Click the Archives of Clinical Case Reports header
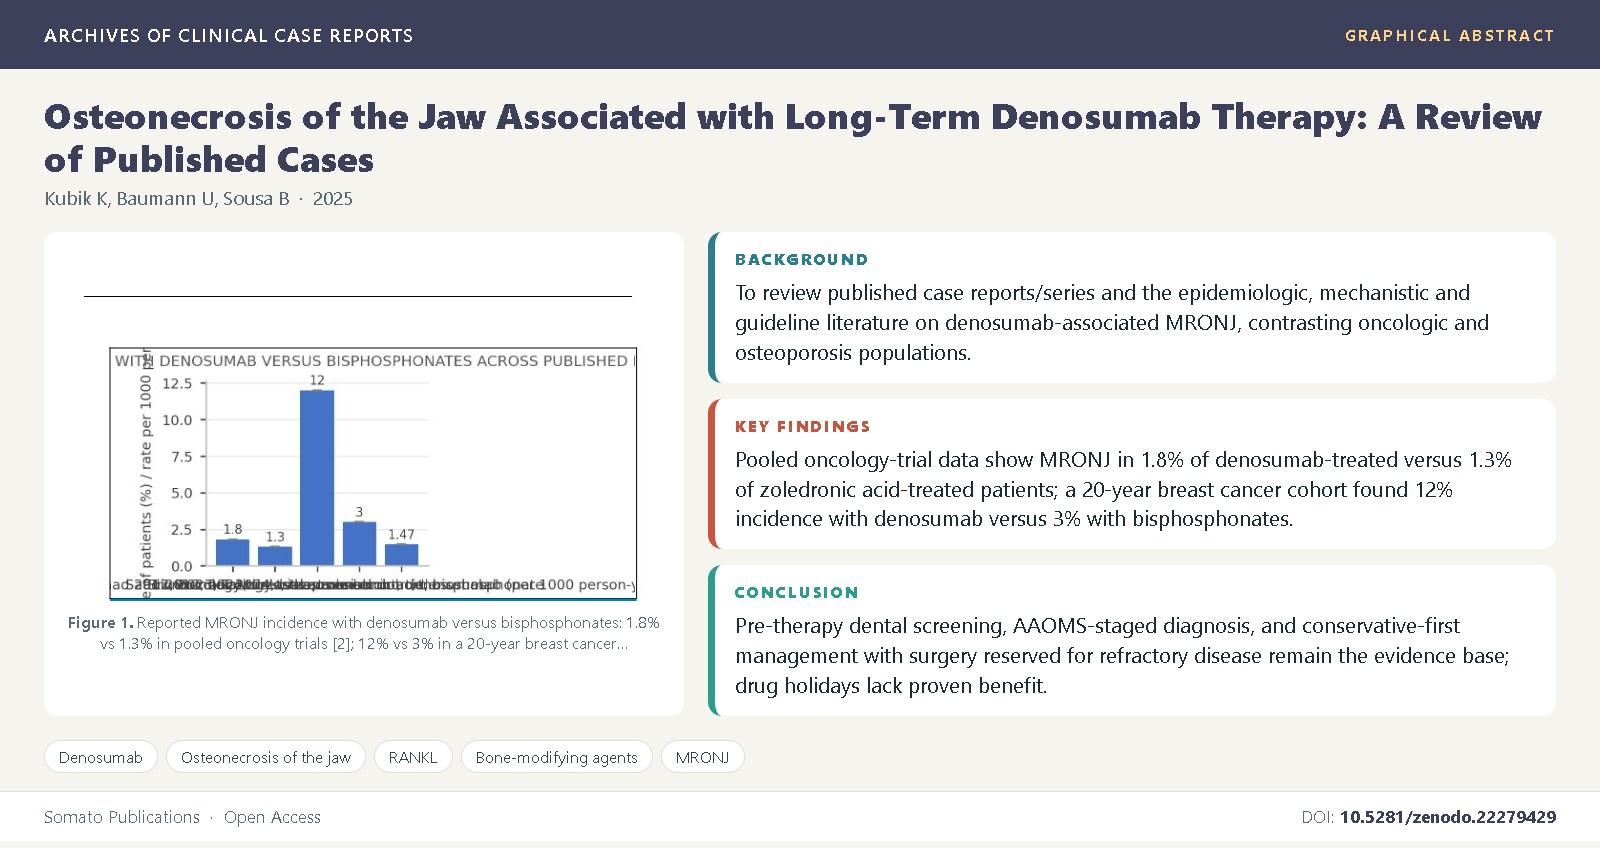The width and height of the screenshot is (1600, 848). [x=228, y=35]
